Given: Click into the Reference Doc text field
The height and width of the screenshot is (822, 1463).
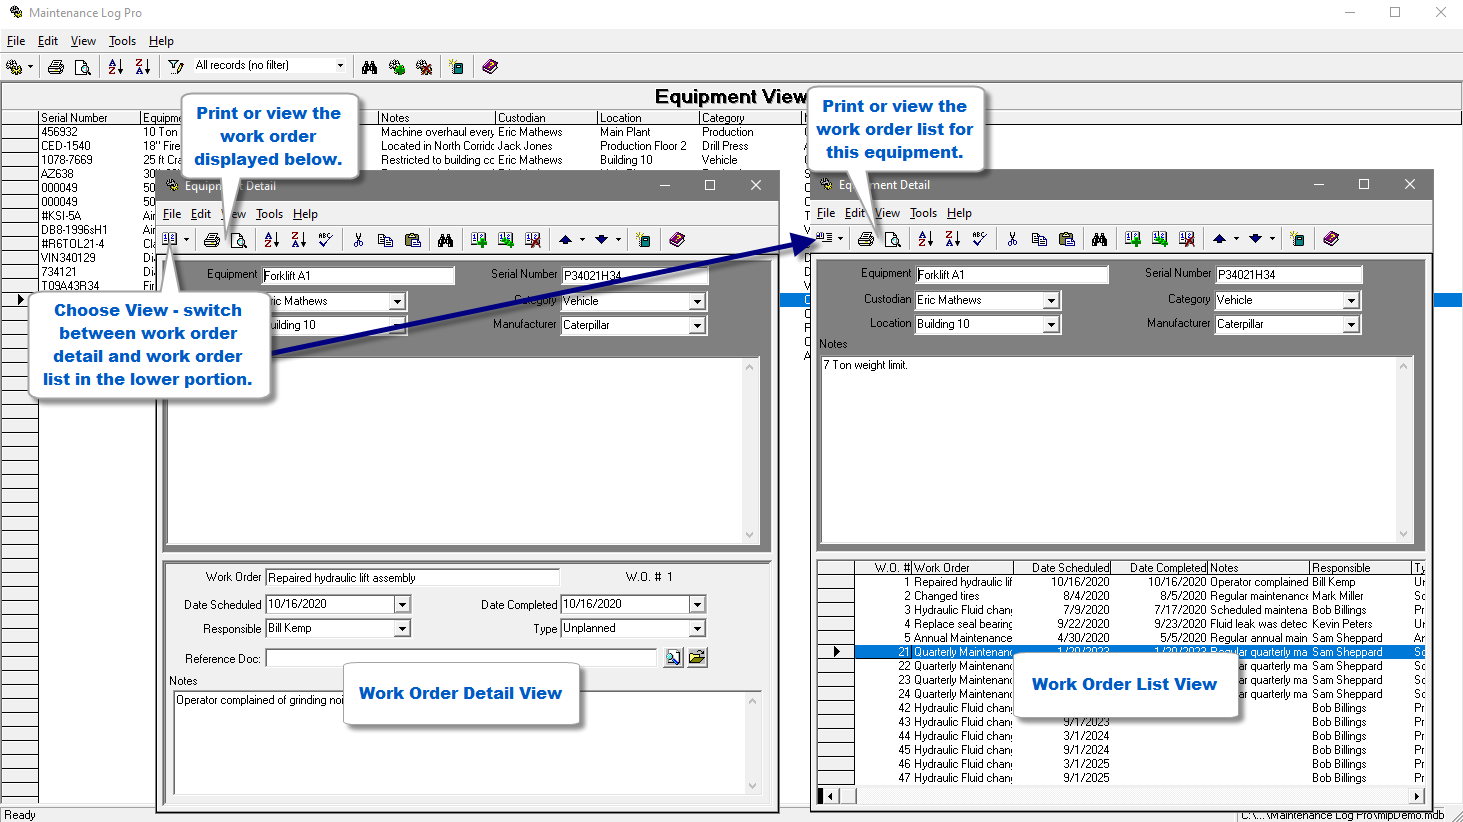Looking at the screenshot, I should [460, 658].
